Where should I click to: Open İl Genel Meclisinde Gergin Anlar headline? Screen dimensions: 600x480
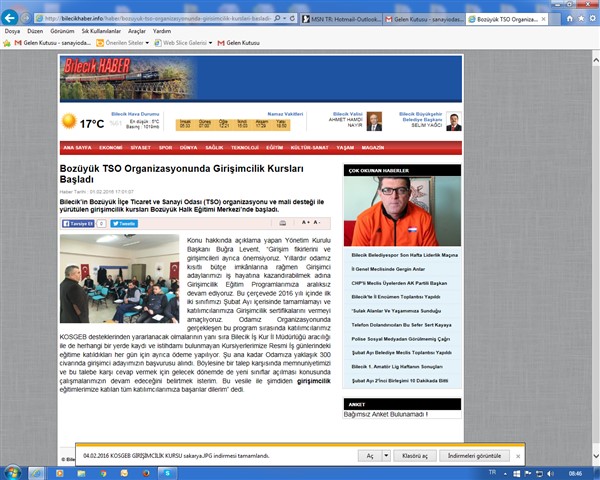coord(388,269)
